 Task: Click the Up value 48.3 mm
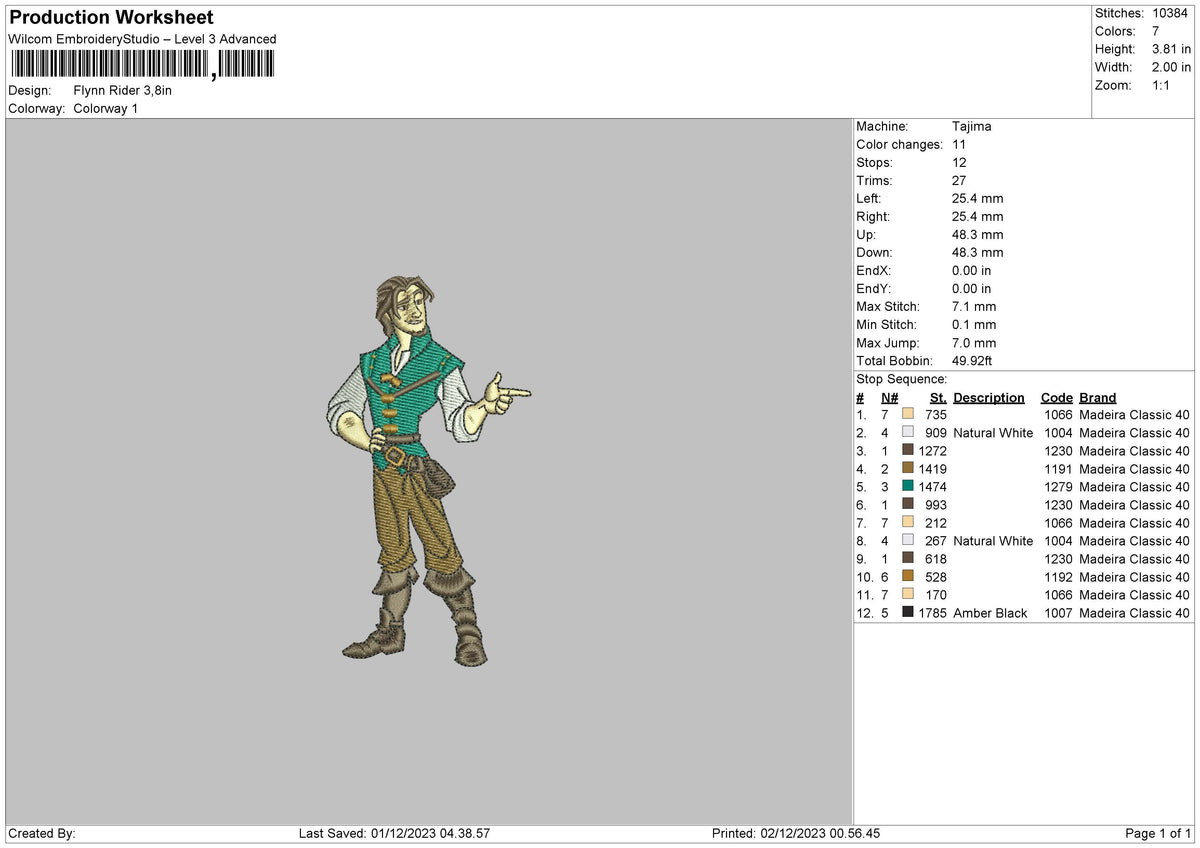[977, 235]
